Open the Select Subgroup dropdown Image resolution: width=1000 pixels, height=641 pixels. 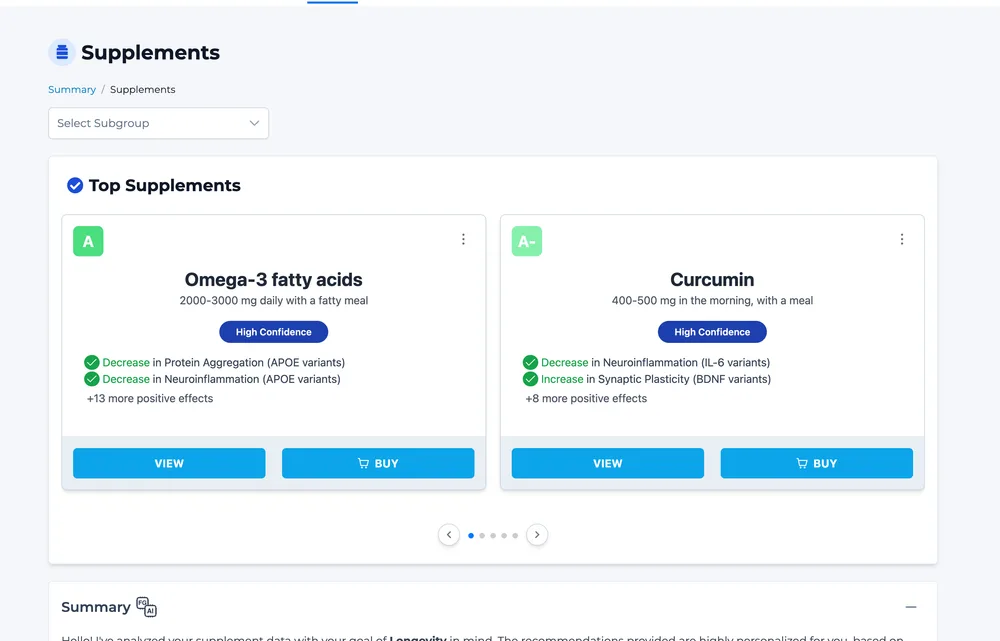158,123
